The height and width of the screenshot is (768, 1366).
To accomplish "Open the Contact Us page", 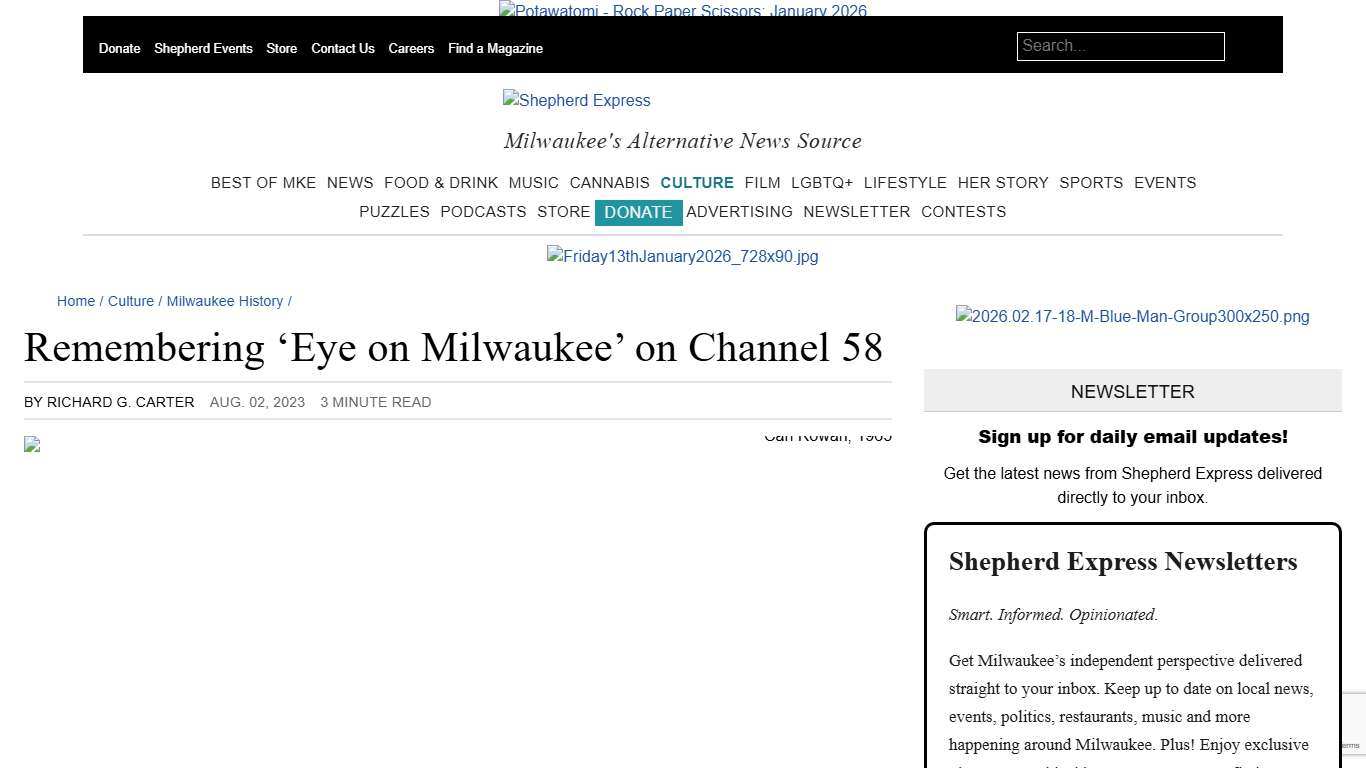I will pos(343,48).
